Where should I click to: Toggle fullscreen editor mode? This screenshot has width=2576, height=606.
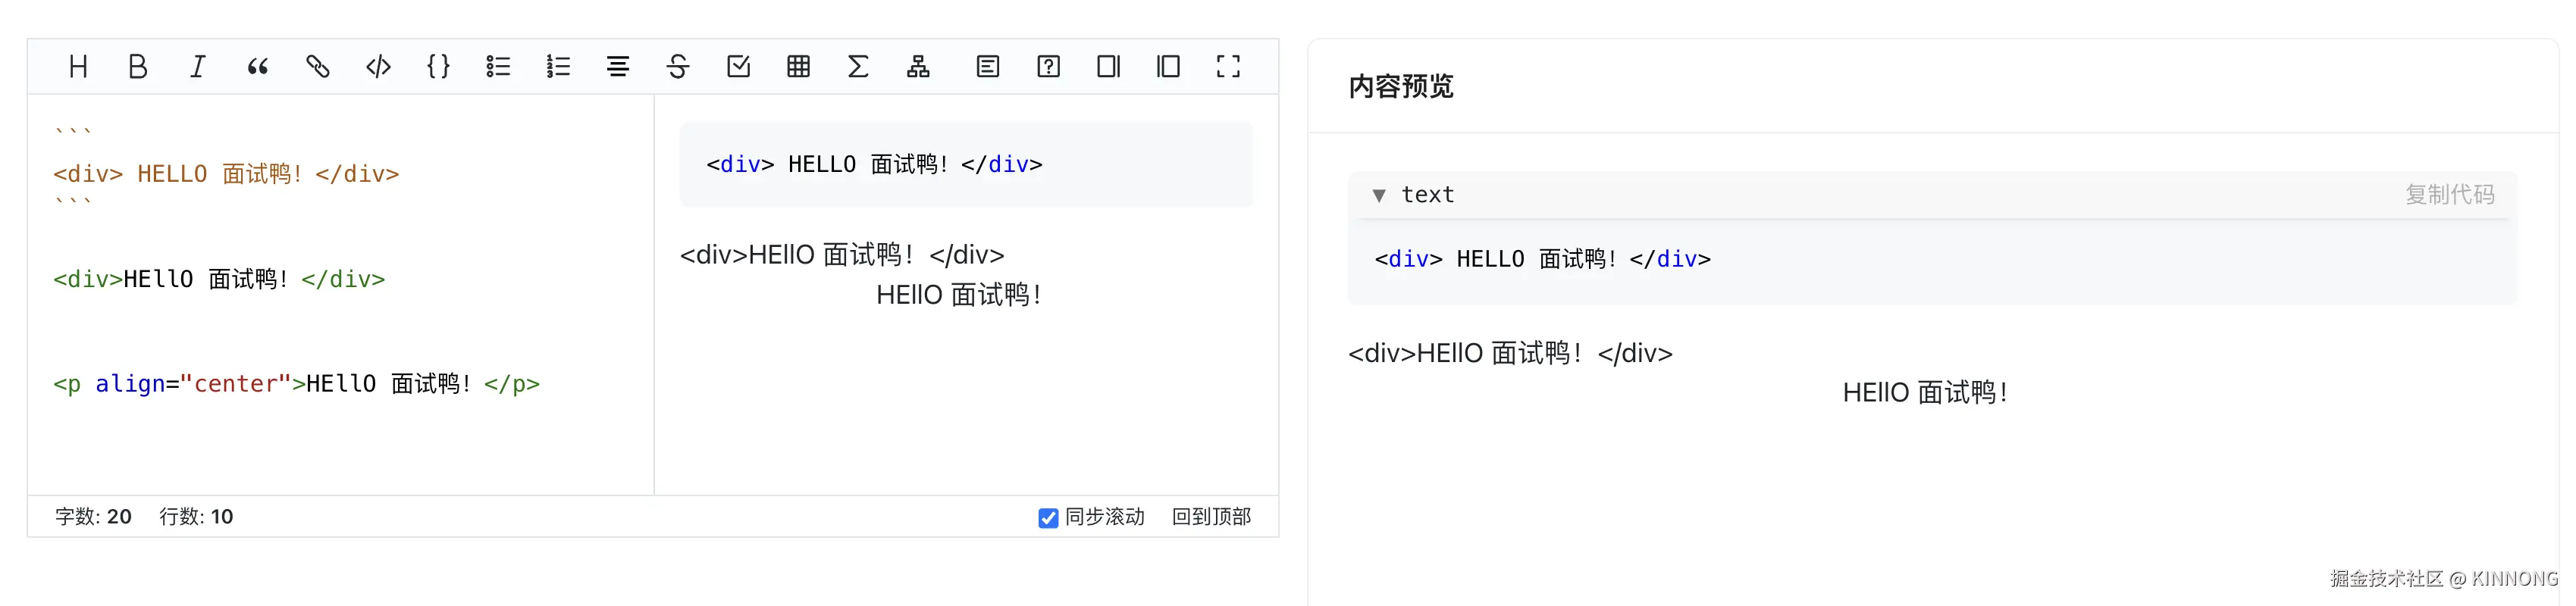(x=1228, y=67)
